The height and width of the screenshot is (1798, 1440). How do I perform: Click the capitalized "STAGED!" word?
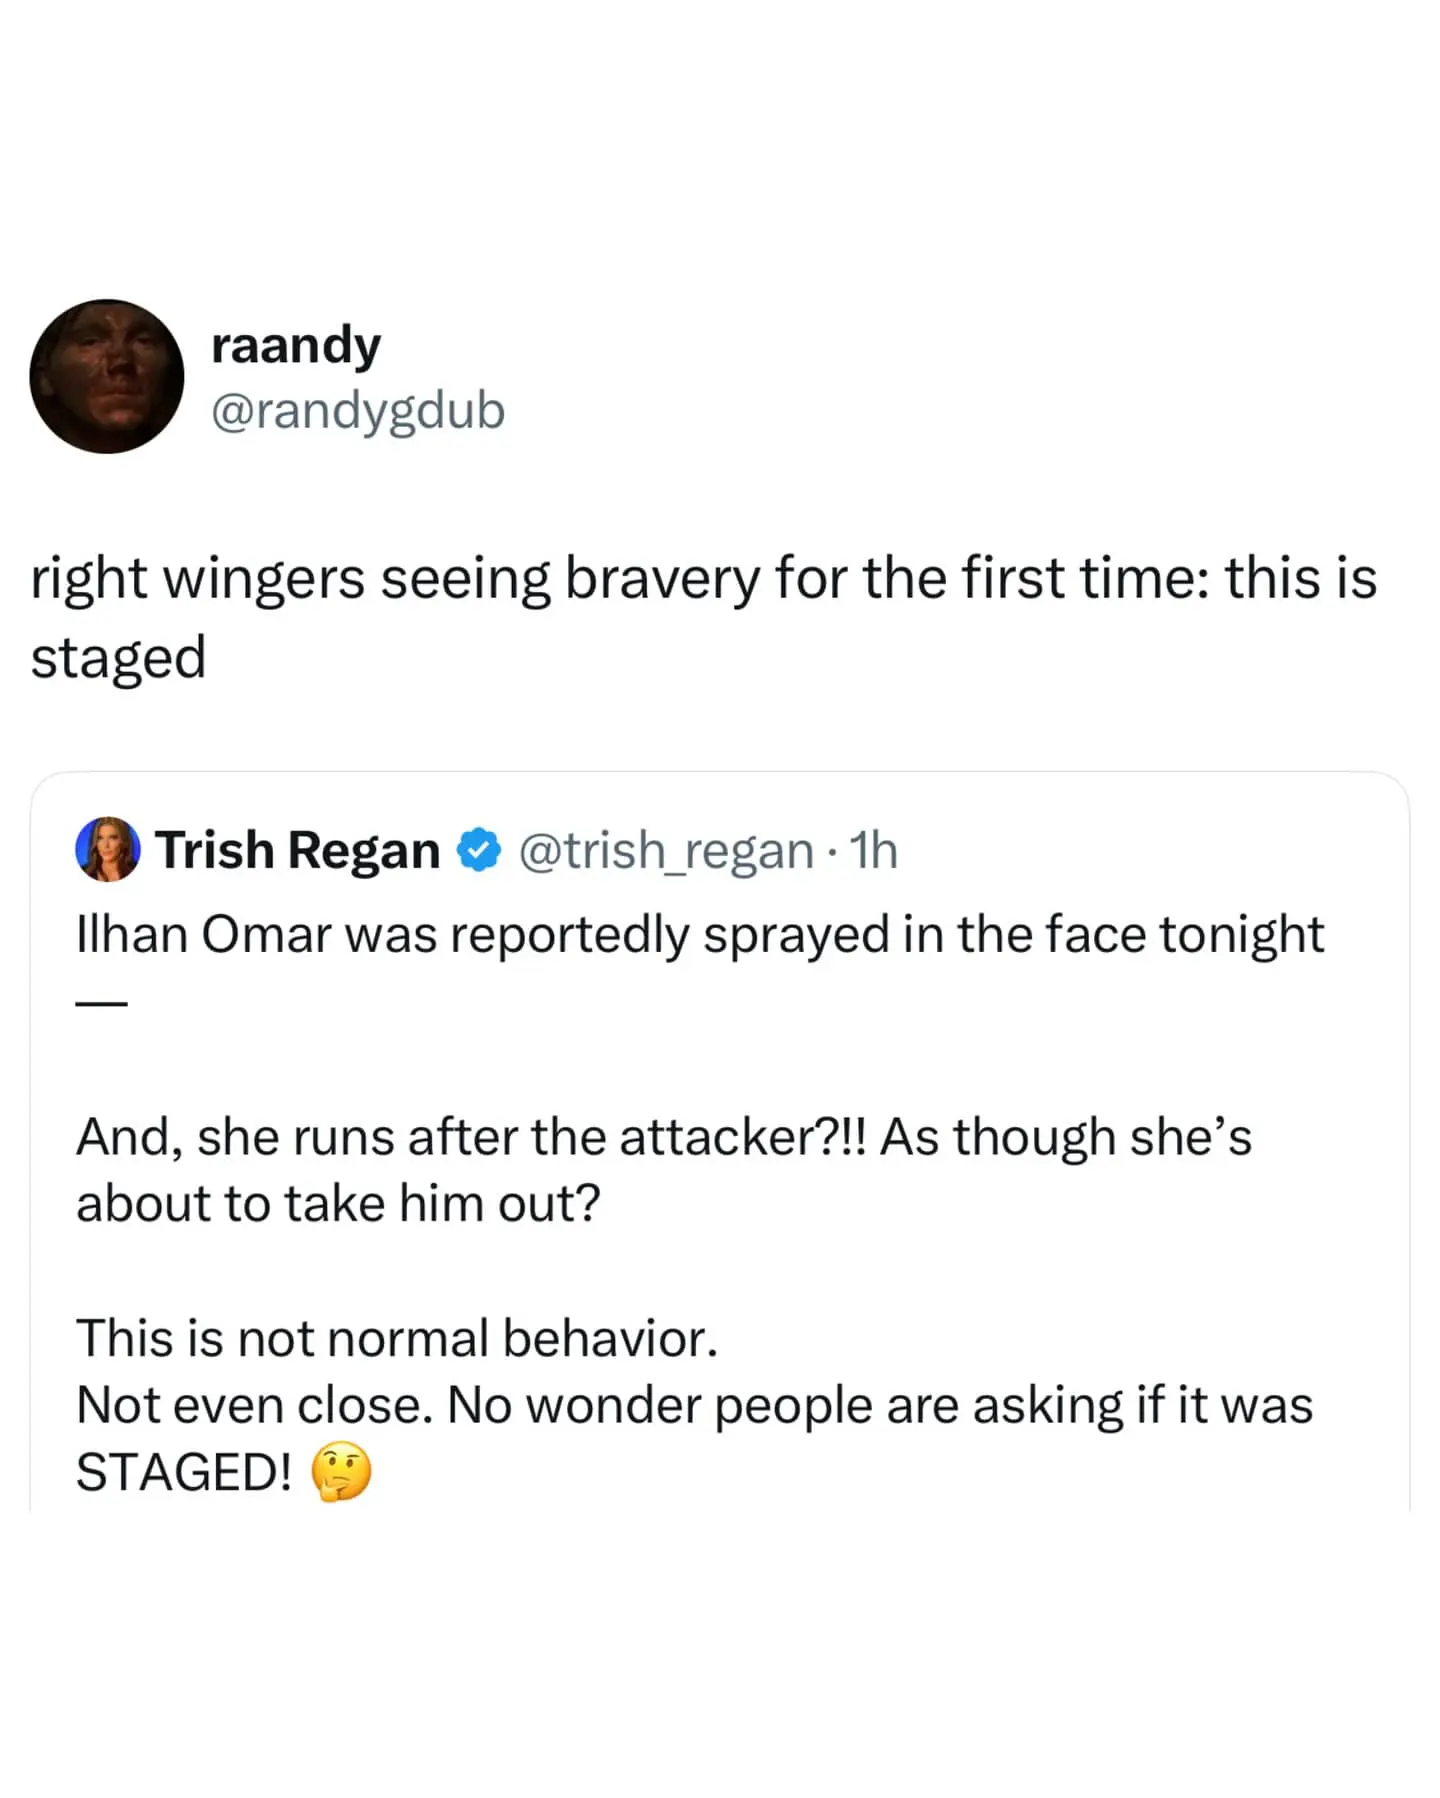click(x=184, y=1472)
